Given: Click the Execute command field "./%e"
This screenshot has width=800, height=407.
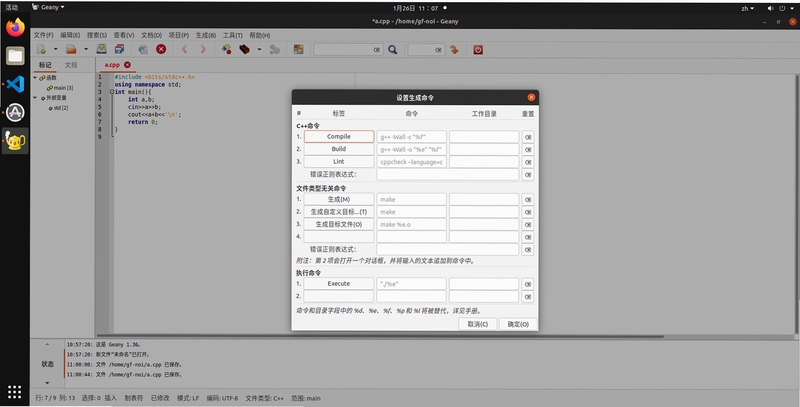Looking at the screenshot, I should click(x=412, y=284).
